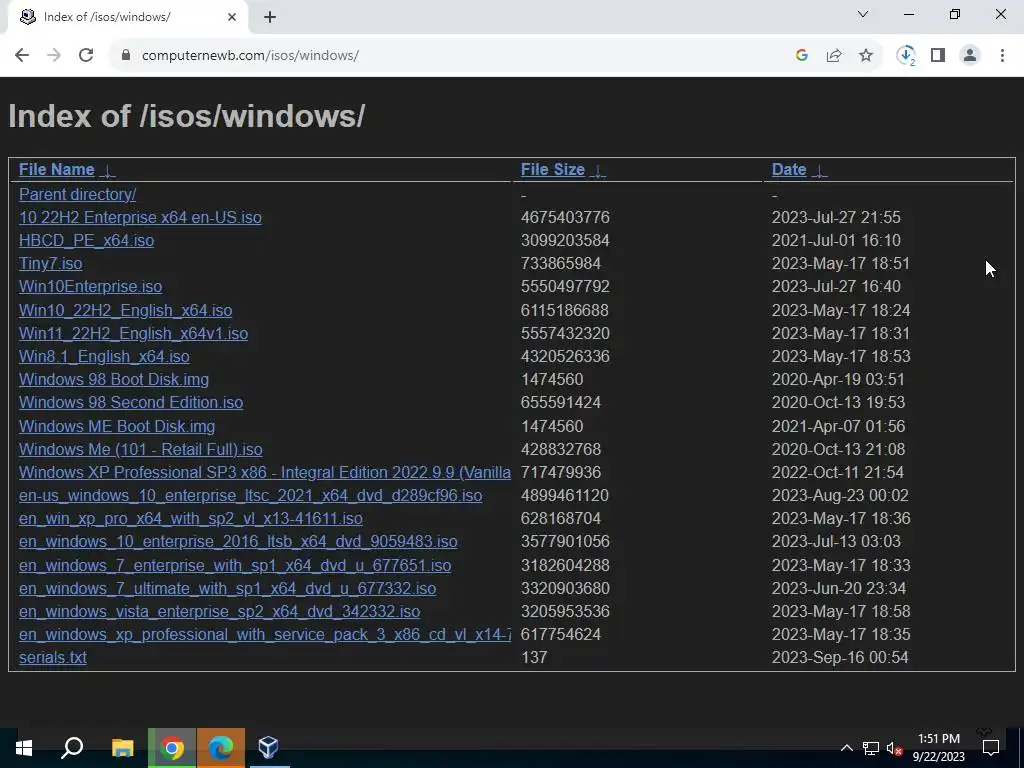The width and height of the screenshot is (1024, 768).
Task: Open Microsoft Edge from taskbar
Action: [x=221, y=748]
